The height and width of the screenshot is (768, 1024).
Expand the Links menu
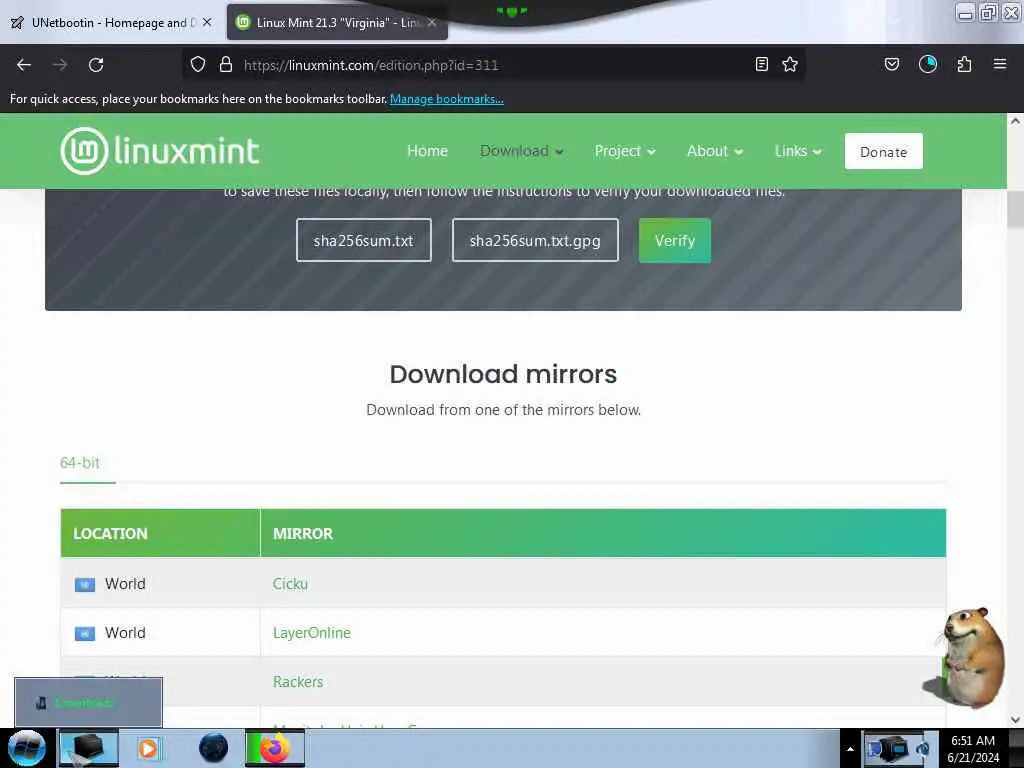[797, 151]
